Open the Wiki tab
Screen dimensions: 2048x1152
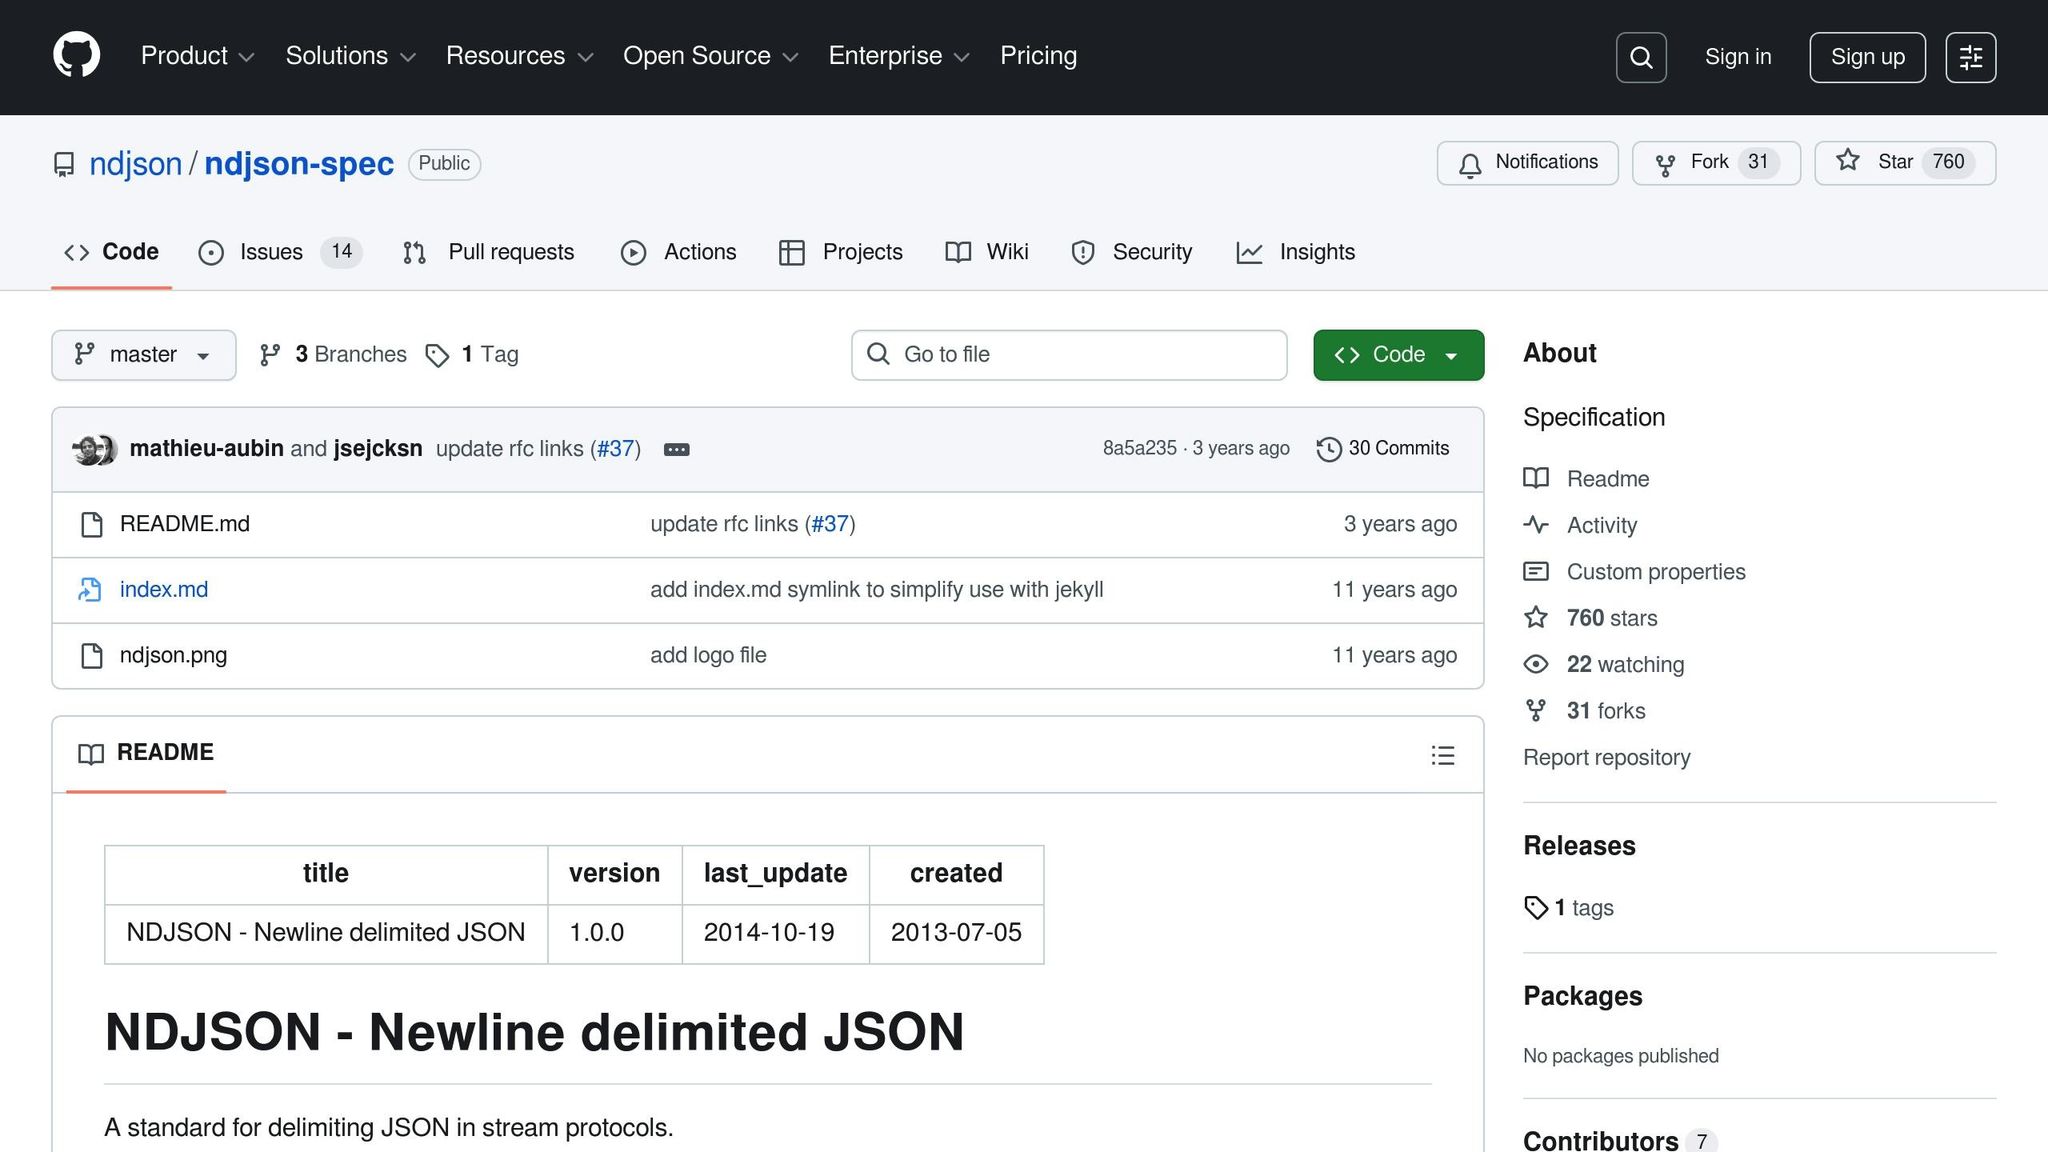coord(987,252)
